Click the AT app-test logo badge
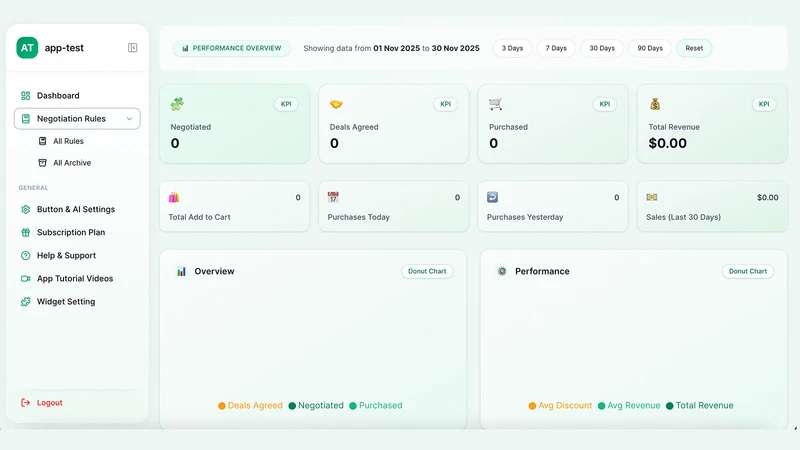Viewport: 800px width, 450px height. click(27, 48)
